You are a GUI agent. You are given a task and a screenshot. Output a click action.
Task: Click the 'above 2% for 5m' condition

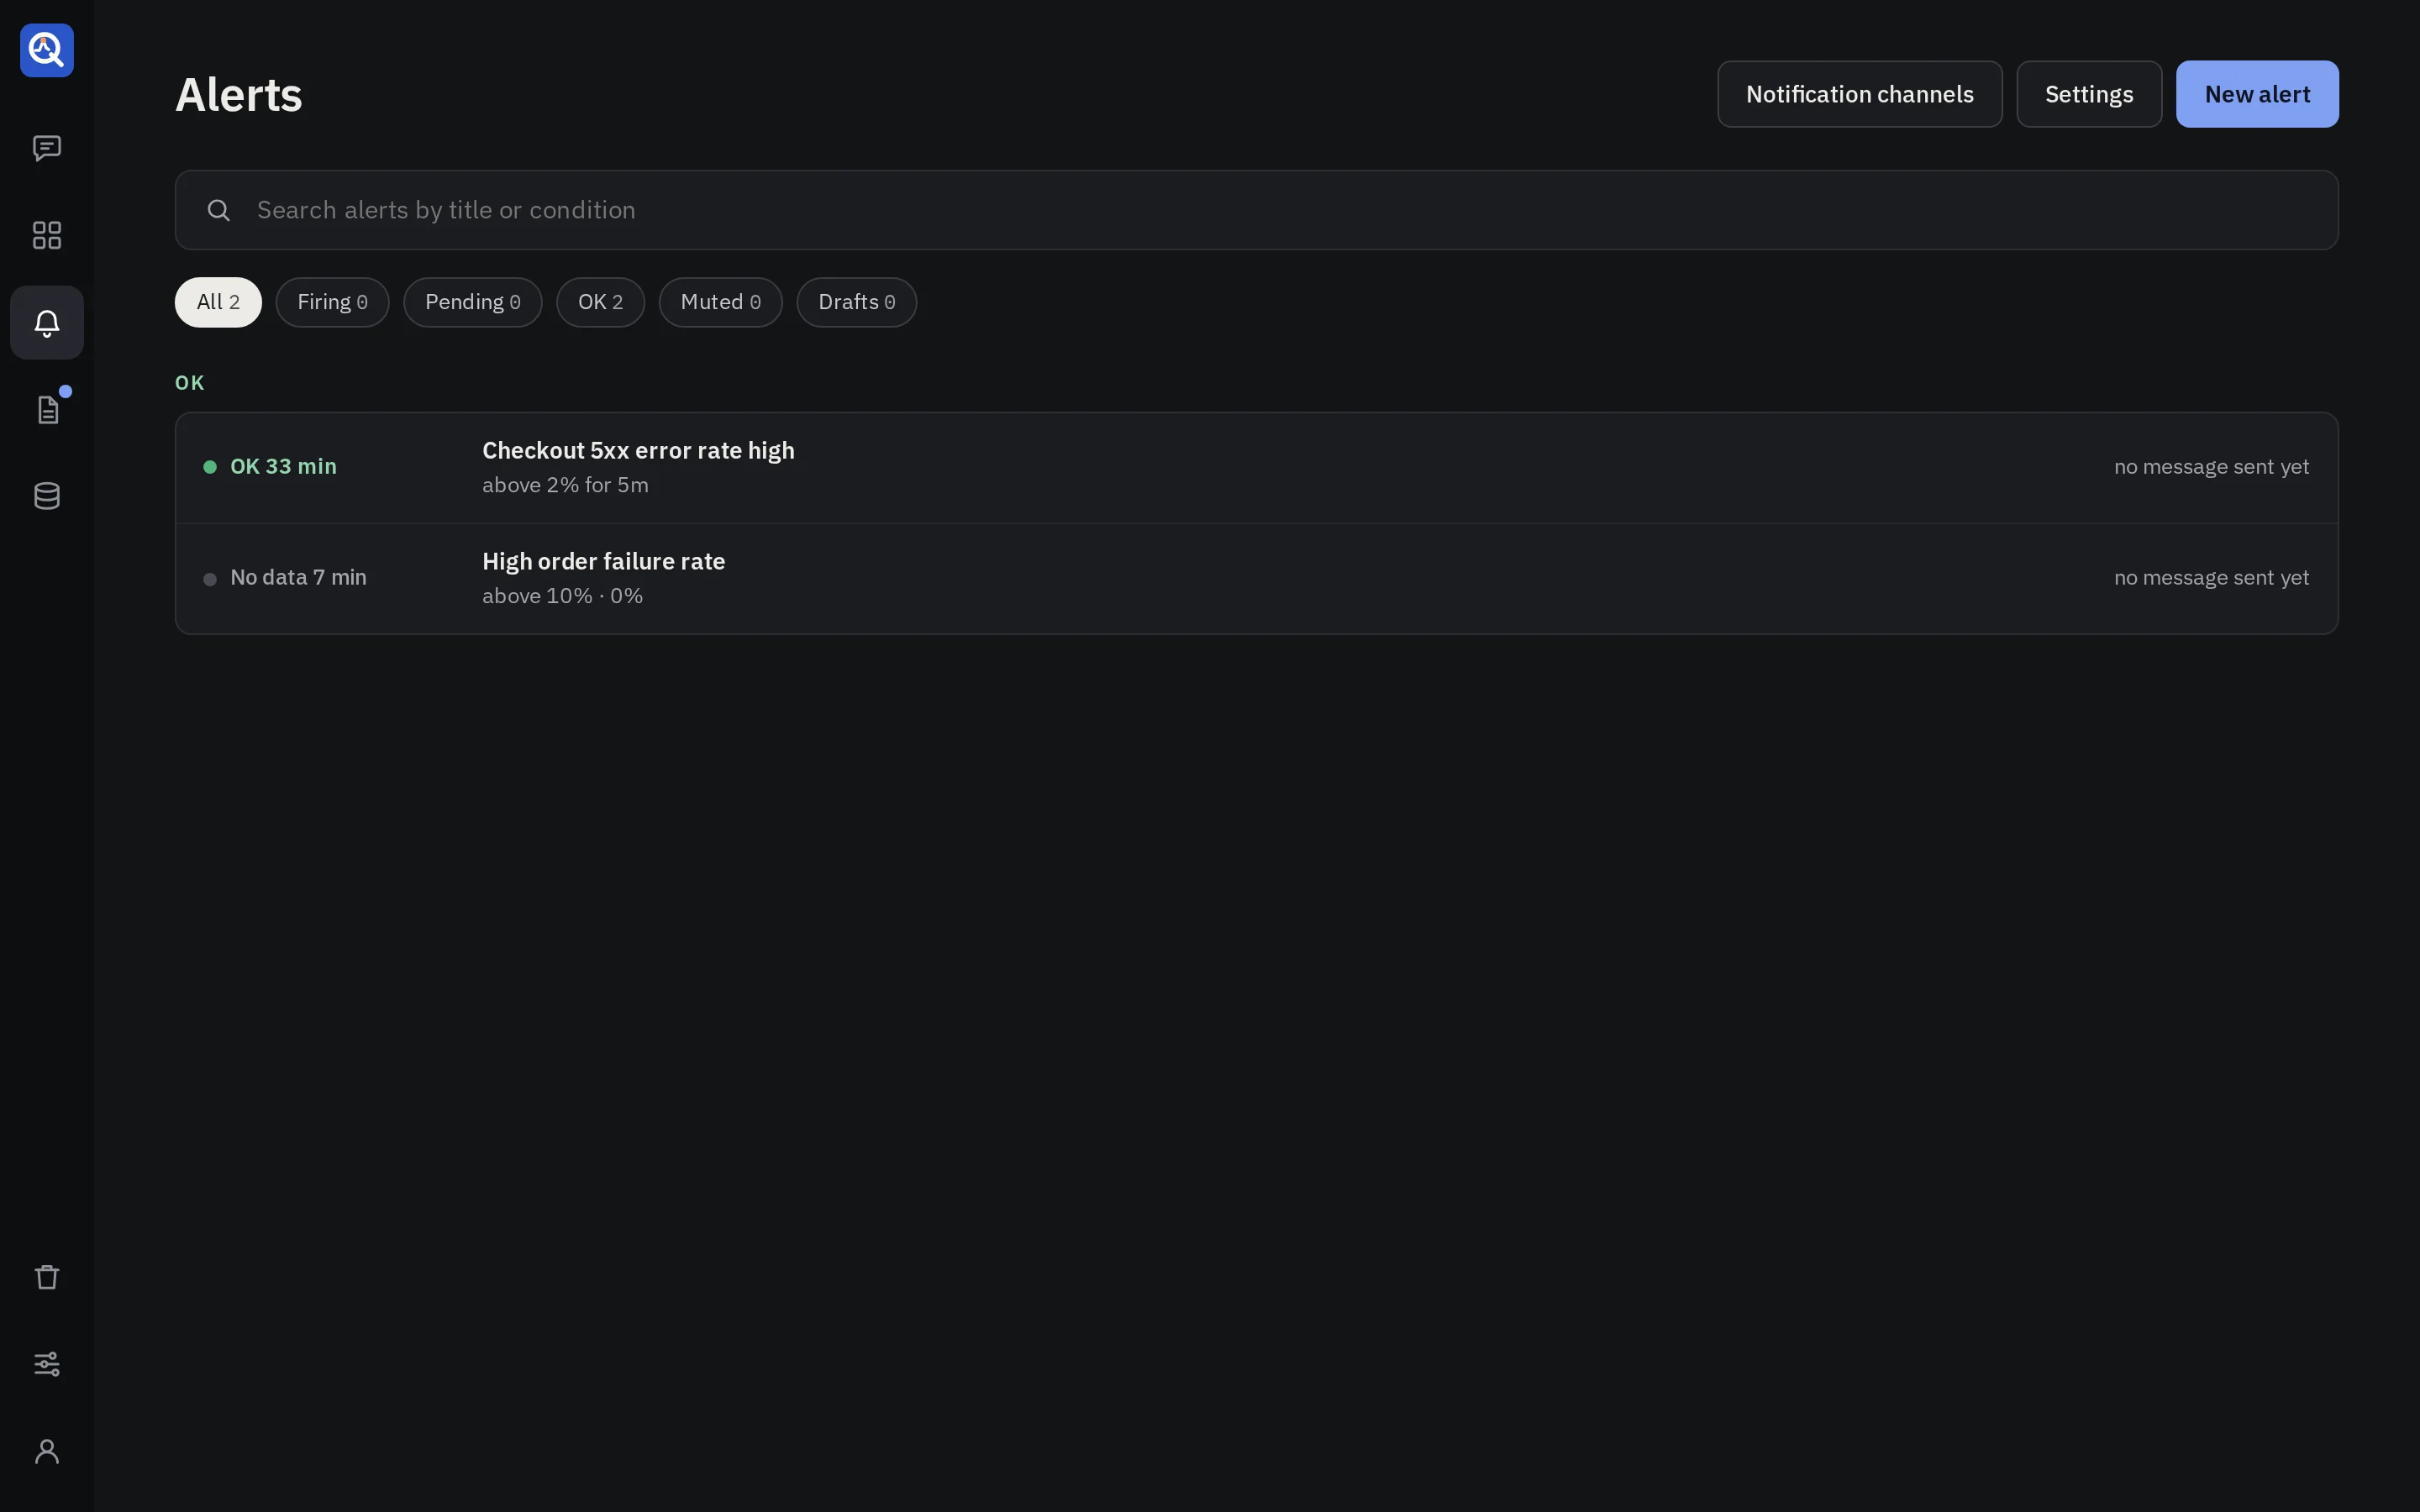(x=565, y=485)
